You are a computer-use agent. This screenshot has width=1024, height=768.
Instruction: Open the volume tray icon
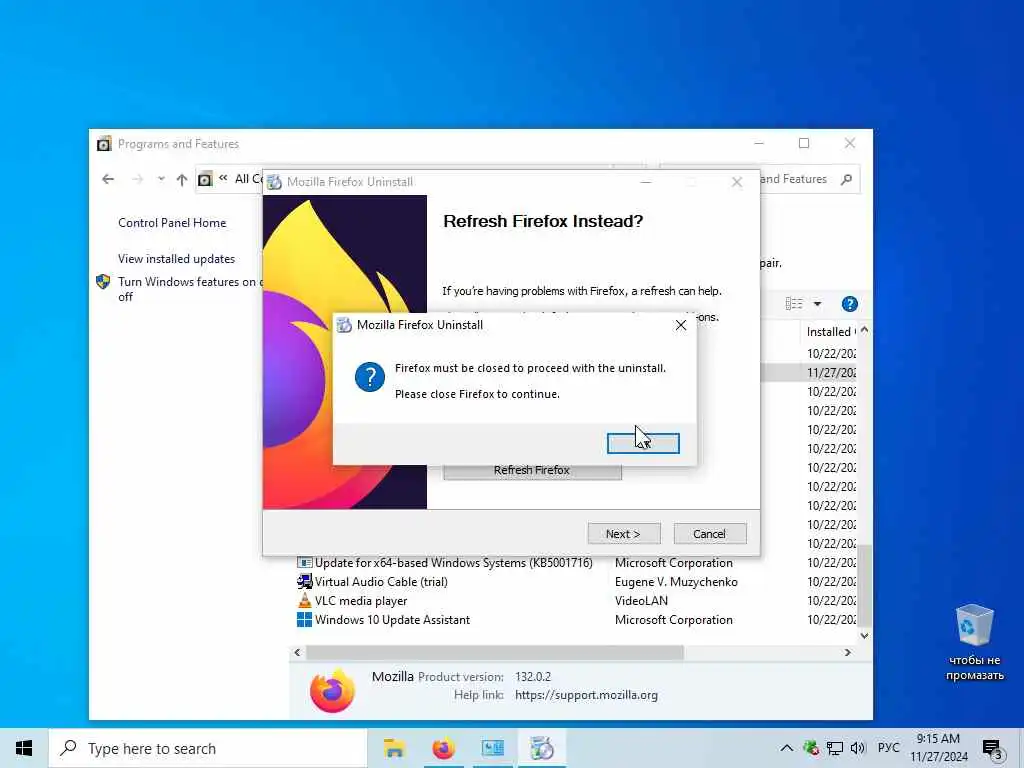click(x=857, y=748)
